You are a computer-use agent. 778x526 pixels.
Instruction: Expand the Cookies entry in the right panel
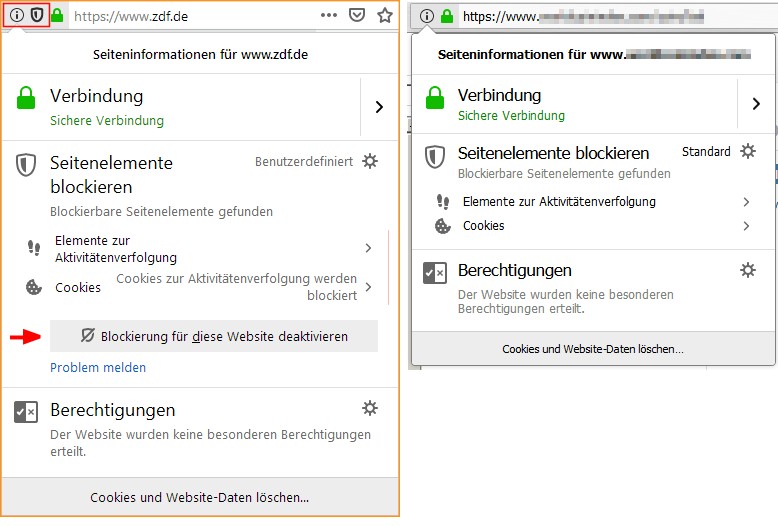coord(746,226)
